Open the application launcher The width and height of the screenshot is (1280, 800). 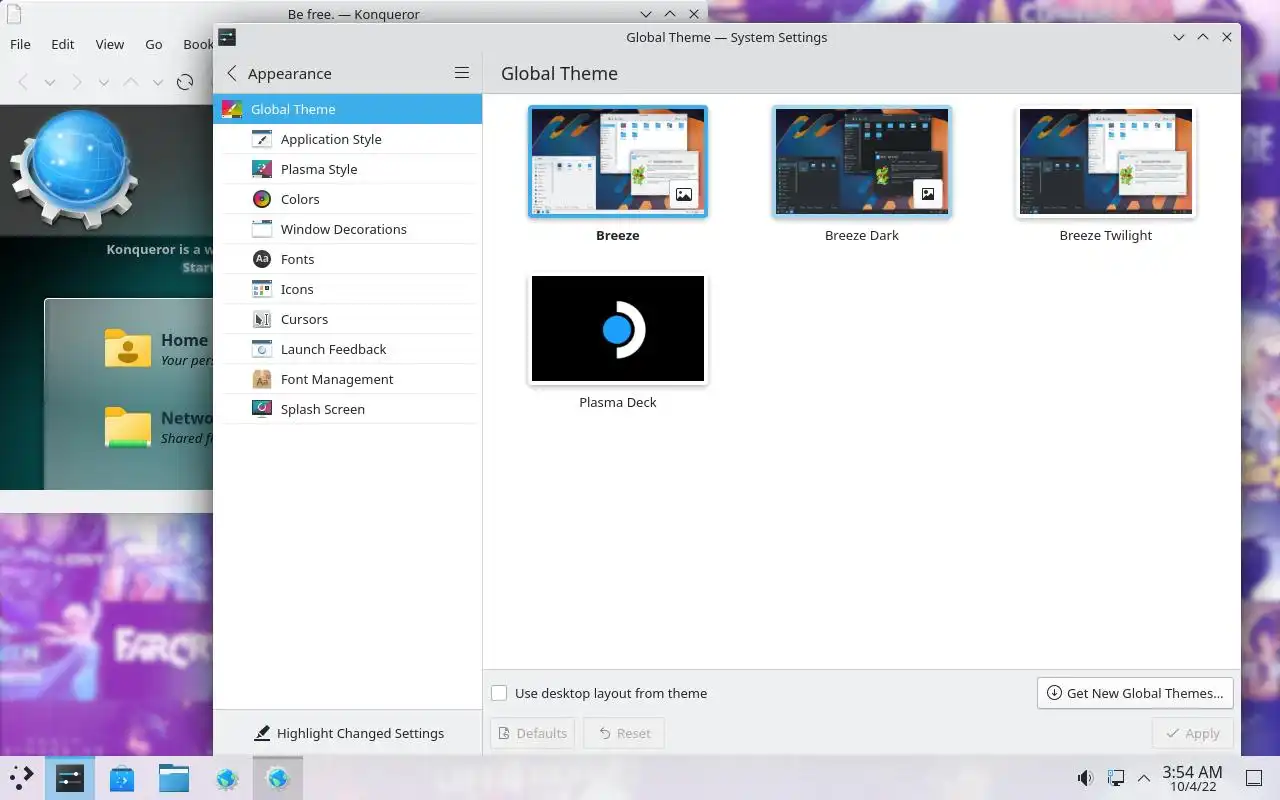pos(22,777)
